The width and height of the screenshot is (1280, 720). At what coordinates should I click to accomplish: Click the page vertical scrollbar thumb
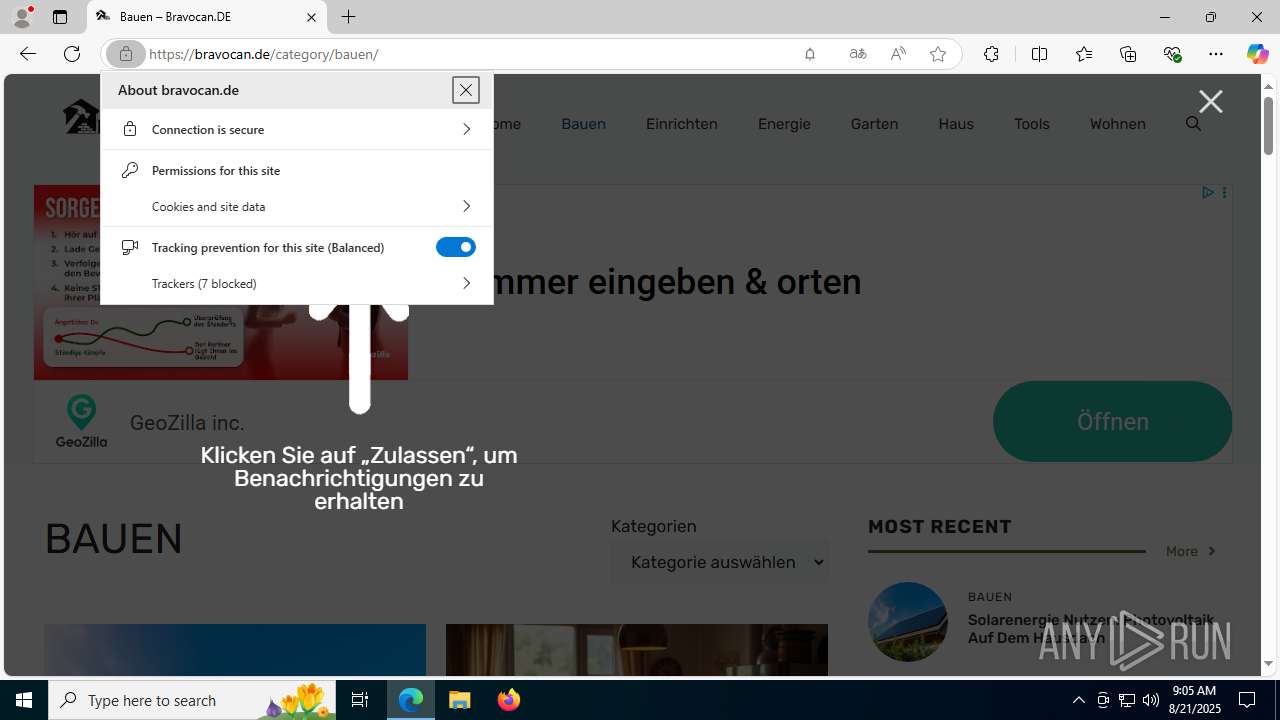1268,126
